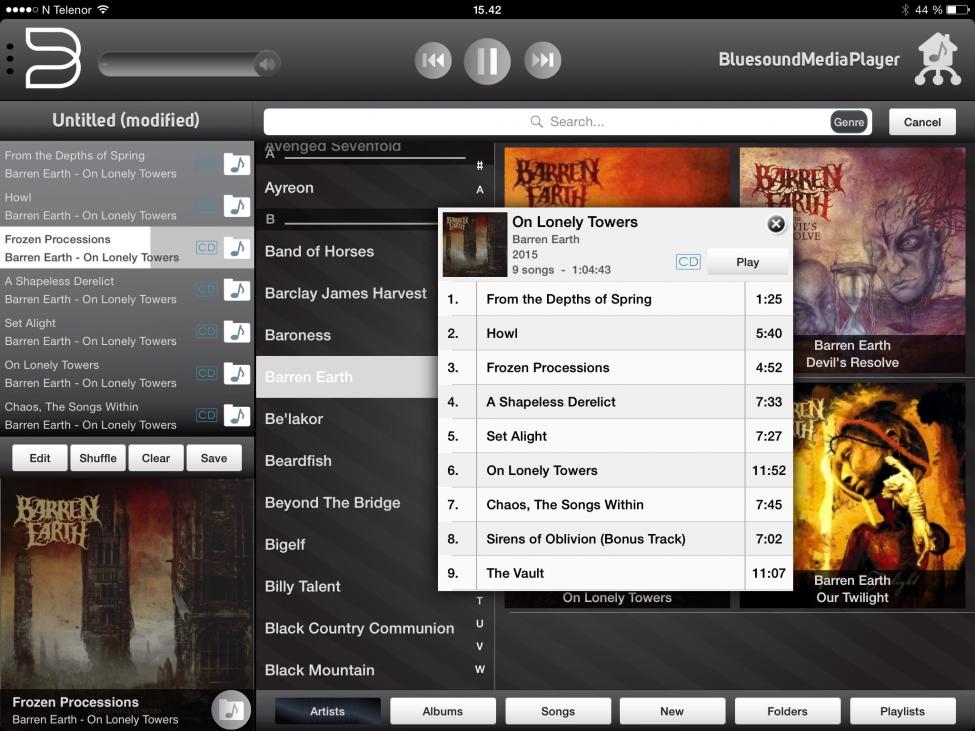
Task: Play the On Lonely Towers album
Action: [747, 262]
